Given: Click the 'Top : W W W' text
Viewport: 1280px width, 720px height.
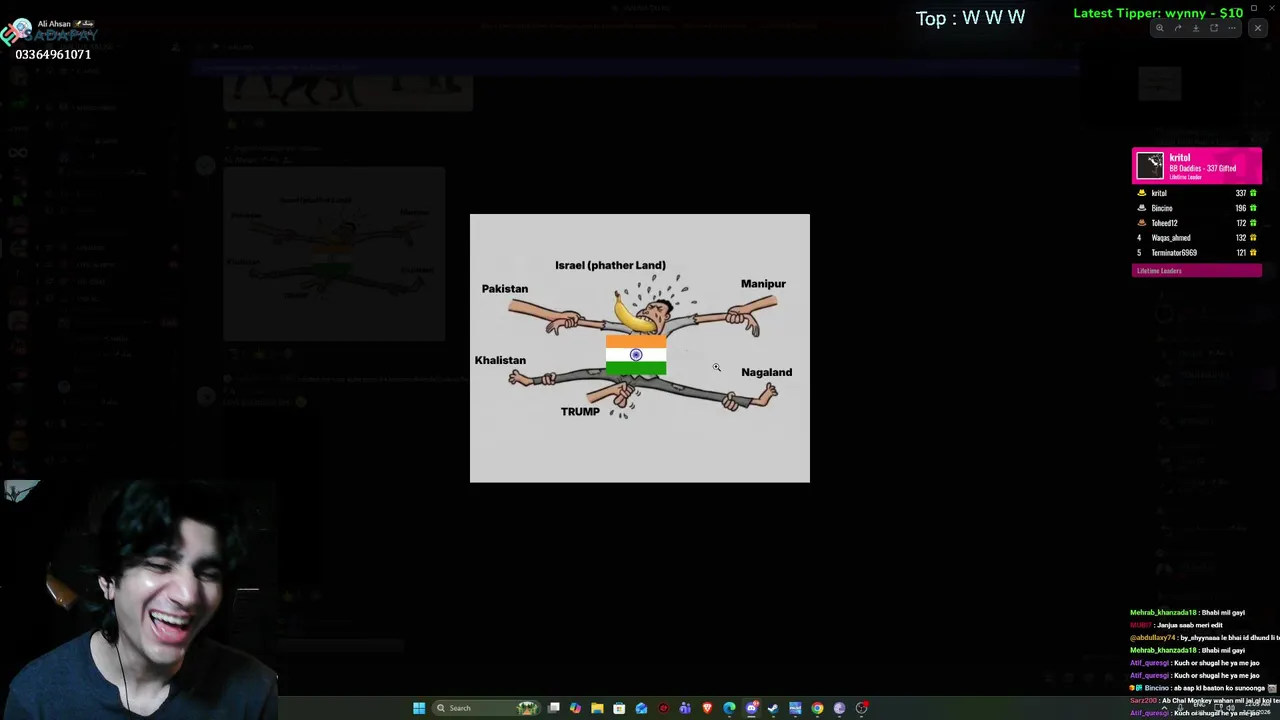Looking at the screenshot, I should pos(970,18).
